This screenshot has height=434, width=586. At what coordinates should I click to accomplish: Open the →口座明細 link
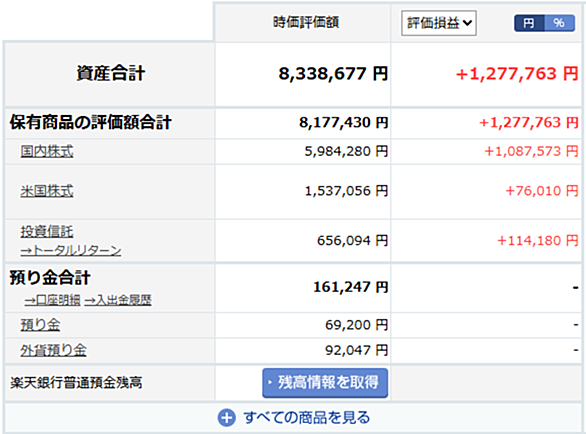[x=52, y=300]
